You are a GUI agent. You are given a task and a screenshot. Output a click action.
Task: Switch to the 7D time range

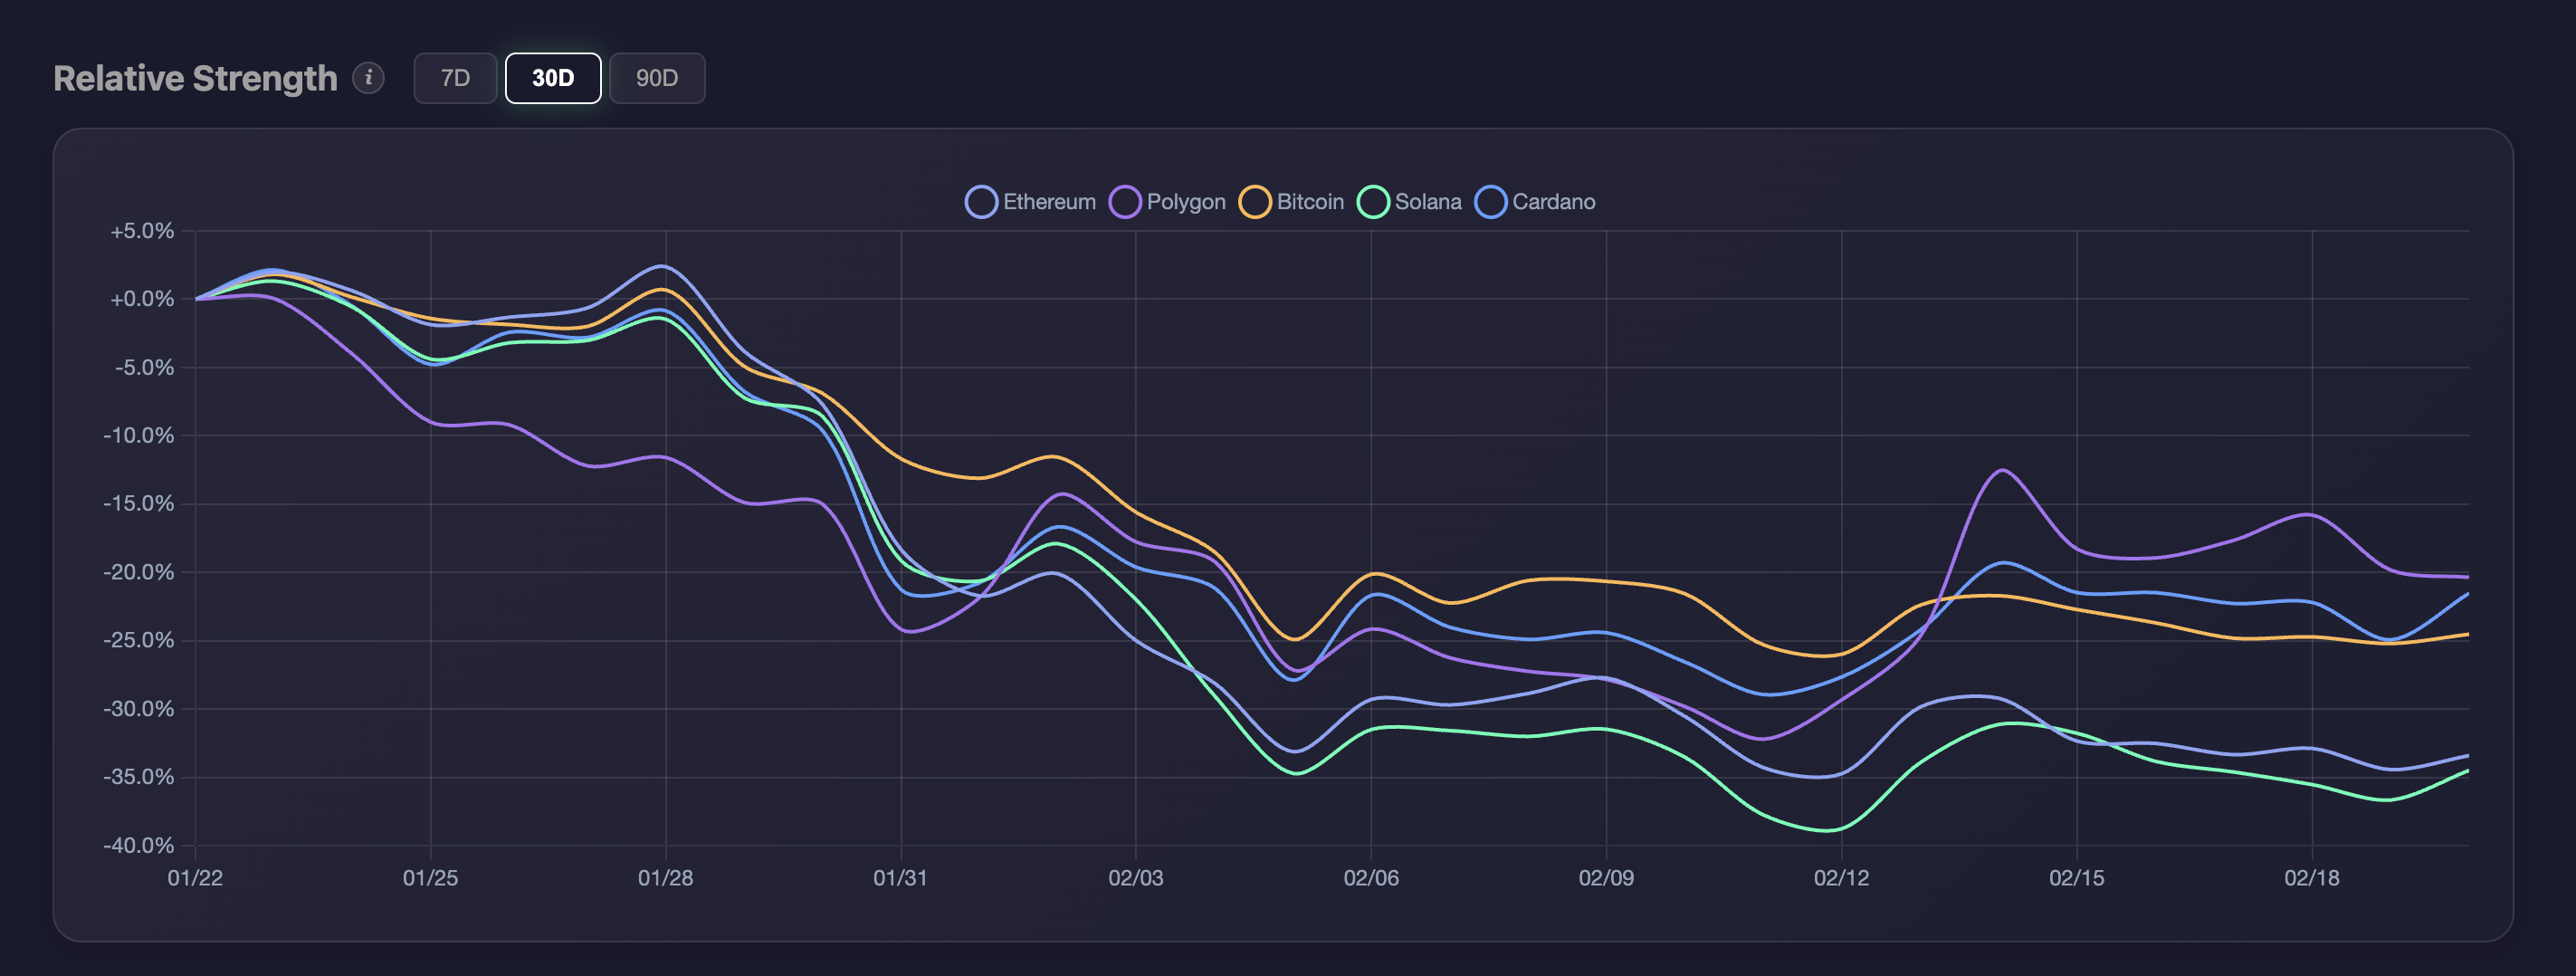pyautogui.click(x=455, y=77)
